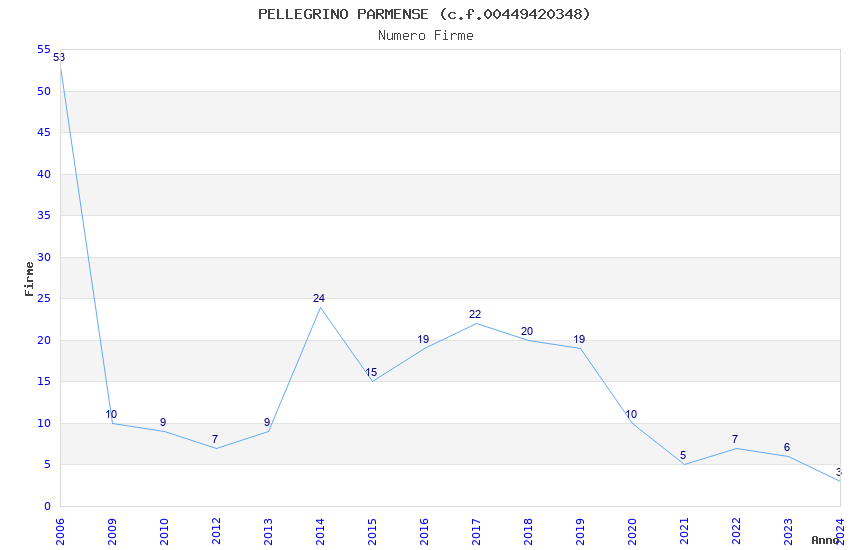The image size is (850, 550).
Task: Click the chart title PELLEGRINO PARMENSE
Action: (x=424, y=14)
